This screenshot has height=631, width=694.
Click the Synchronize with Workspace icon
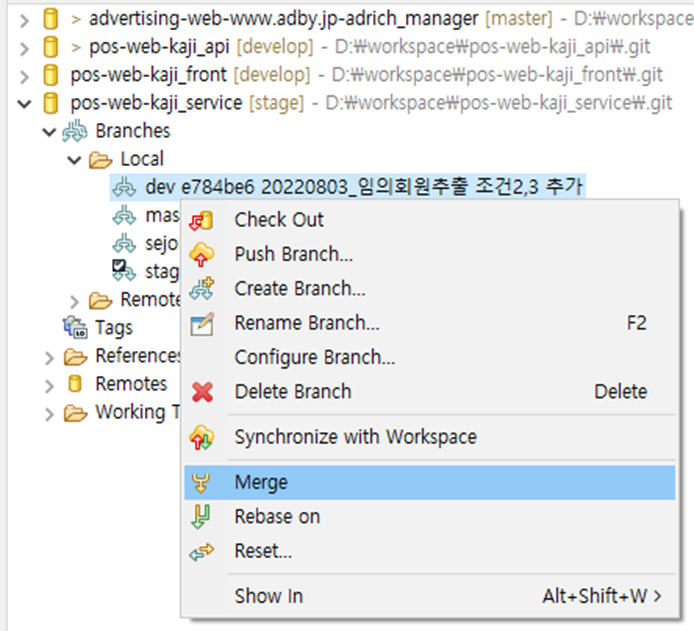click(201, 437)
